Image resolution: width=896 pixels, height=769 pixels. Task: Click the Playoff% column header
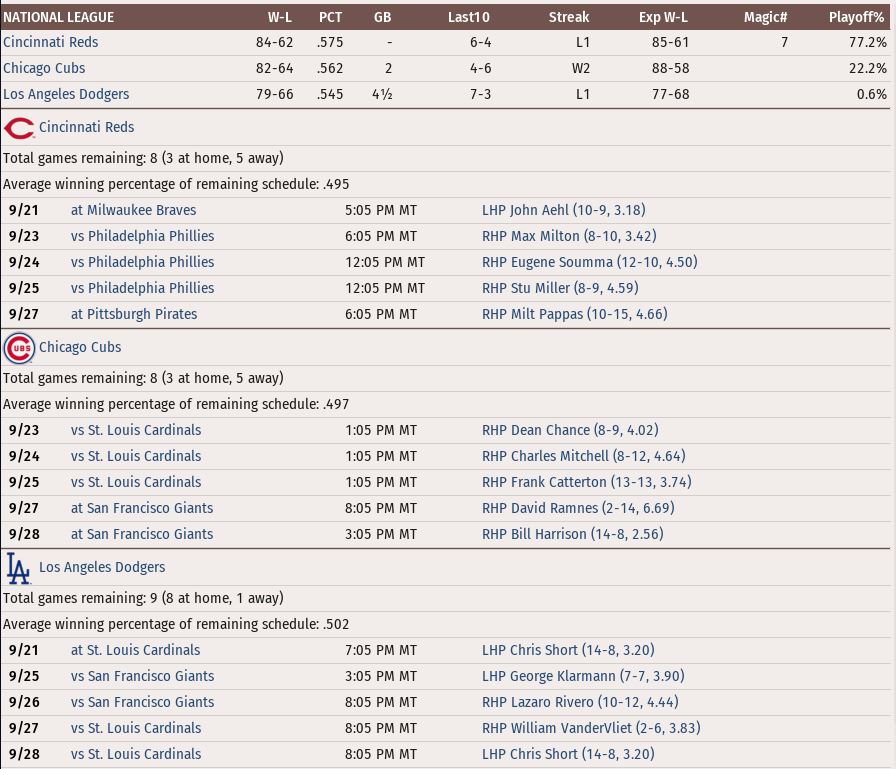click(857, 17)
